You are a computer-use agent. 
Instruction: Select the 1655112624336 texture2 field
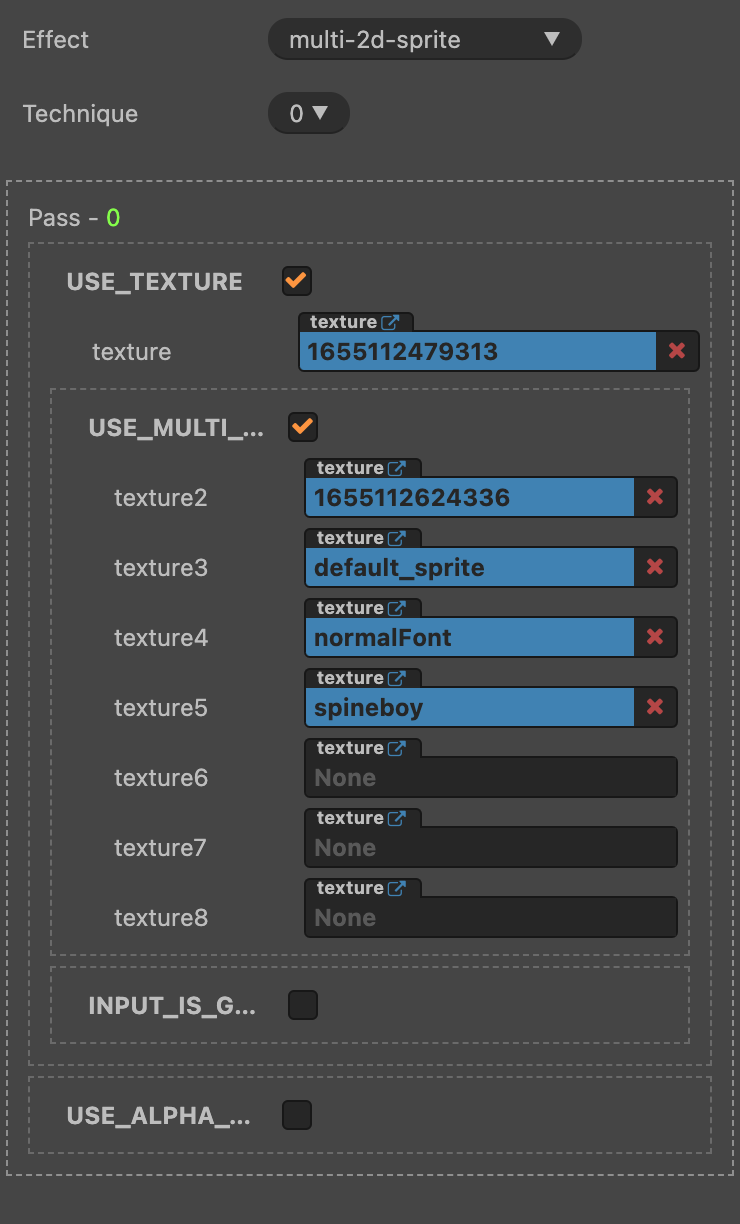(x=470, y=497)
